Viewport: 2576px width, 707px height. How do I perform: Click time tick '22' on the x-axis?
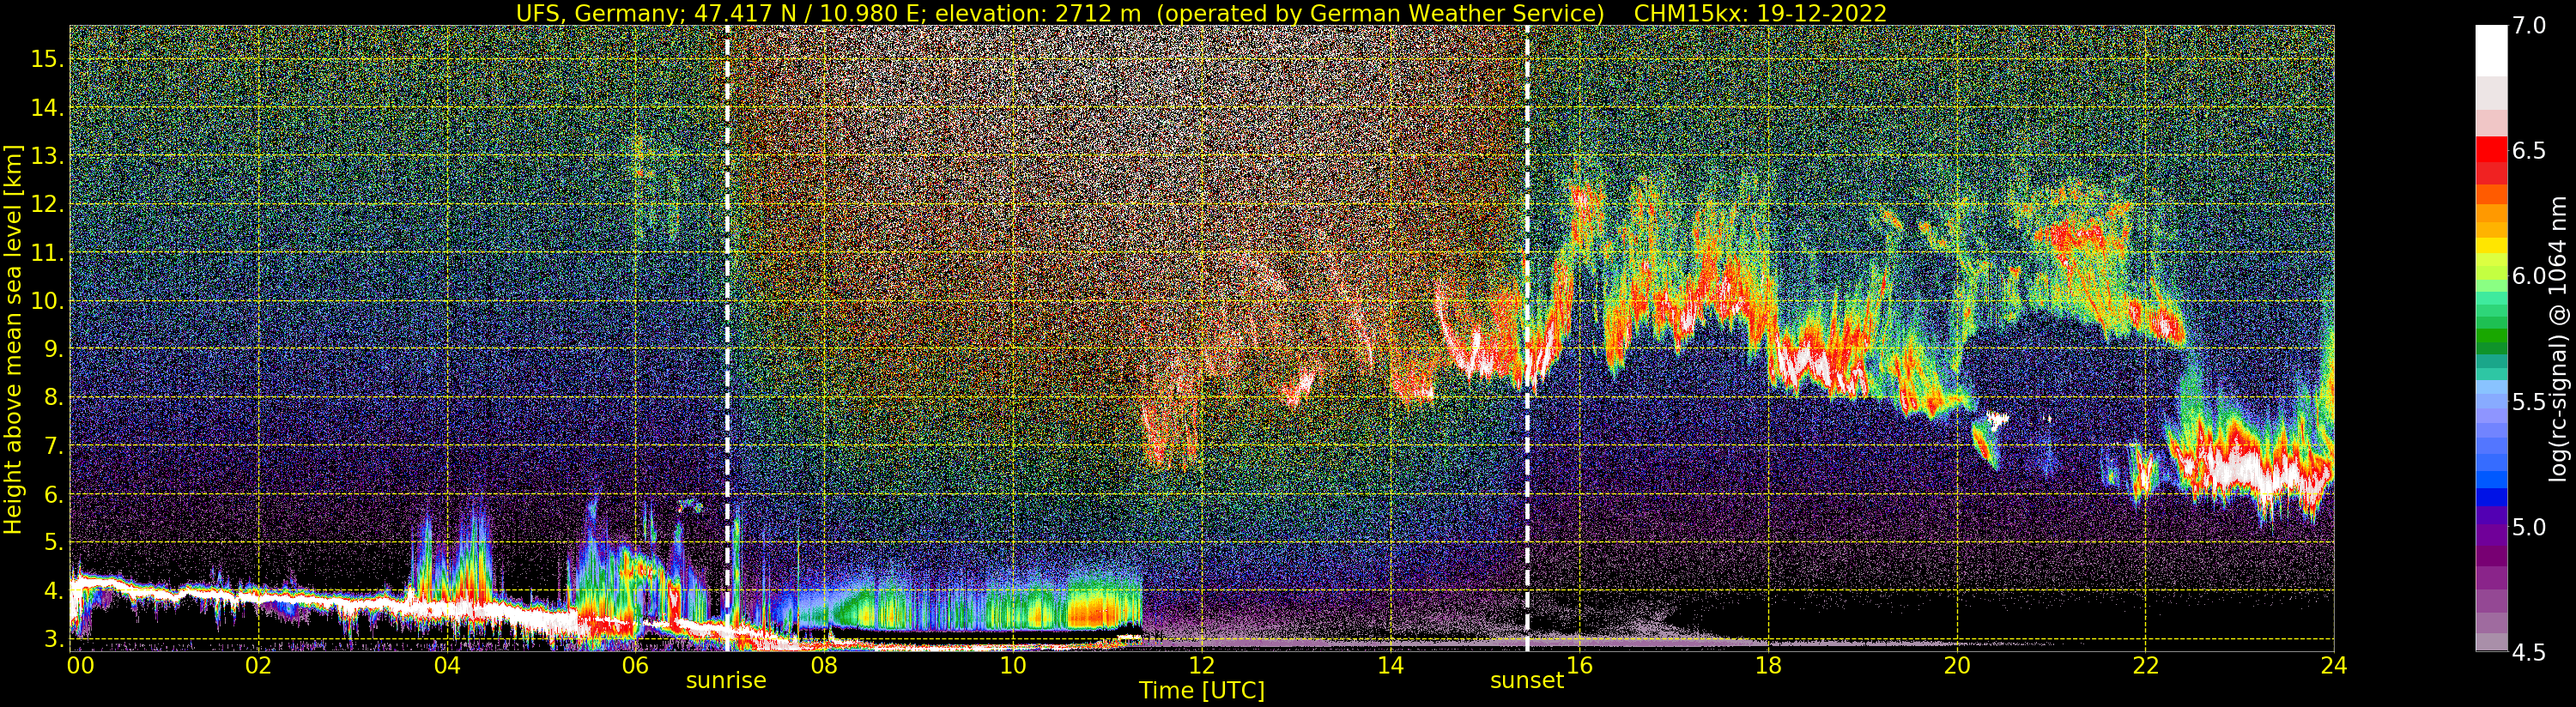[2145, 666]
